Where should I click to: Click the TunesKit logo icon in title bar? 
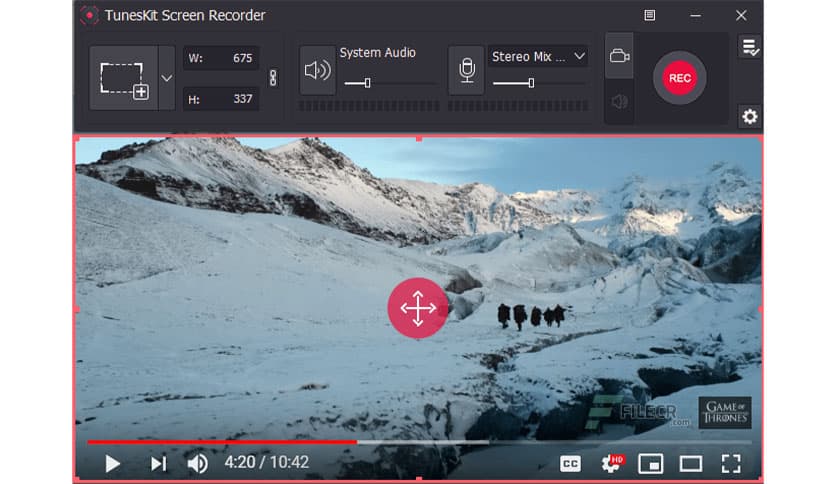(89, 15)
